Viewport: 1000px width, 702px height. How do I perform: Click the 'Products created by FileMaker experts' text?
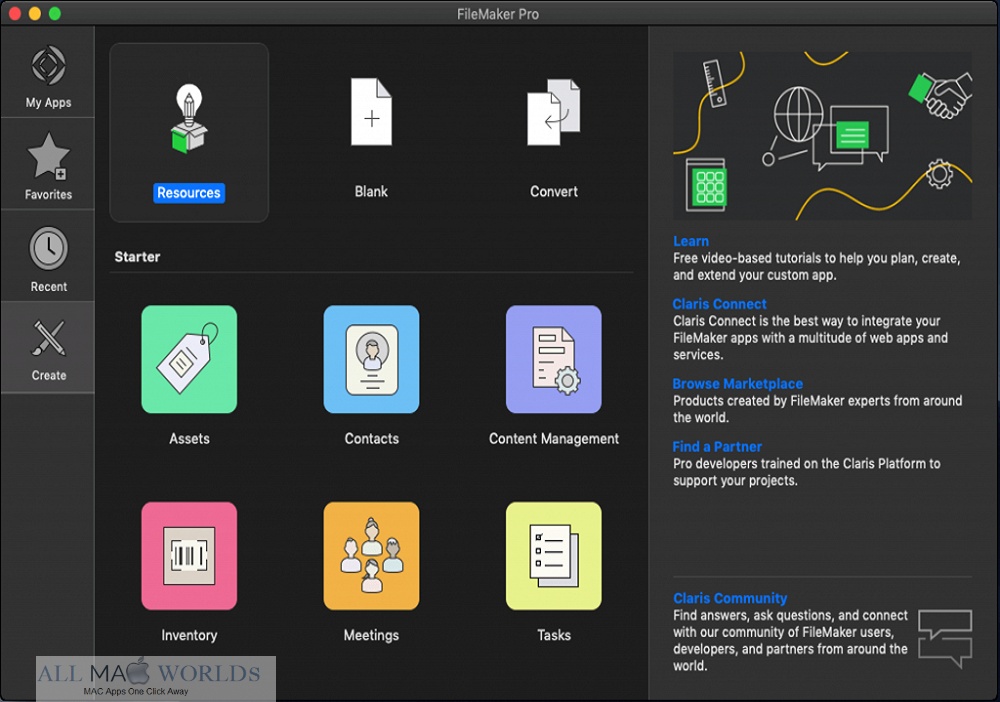(817, 409)
